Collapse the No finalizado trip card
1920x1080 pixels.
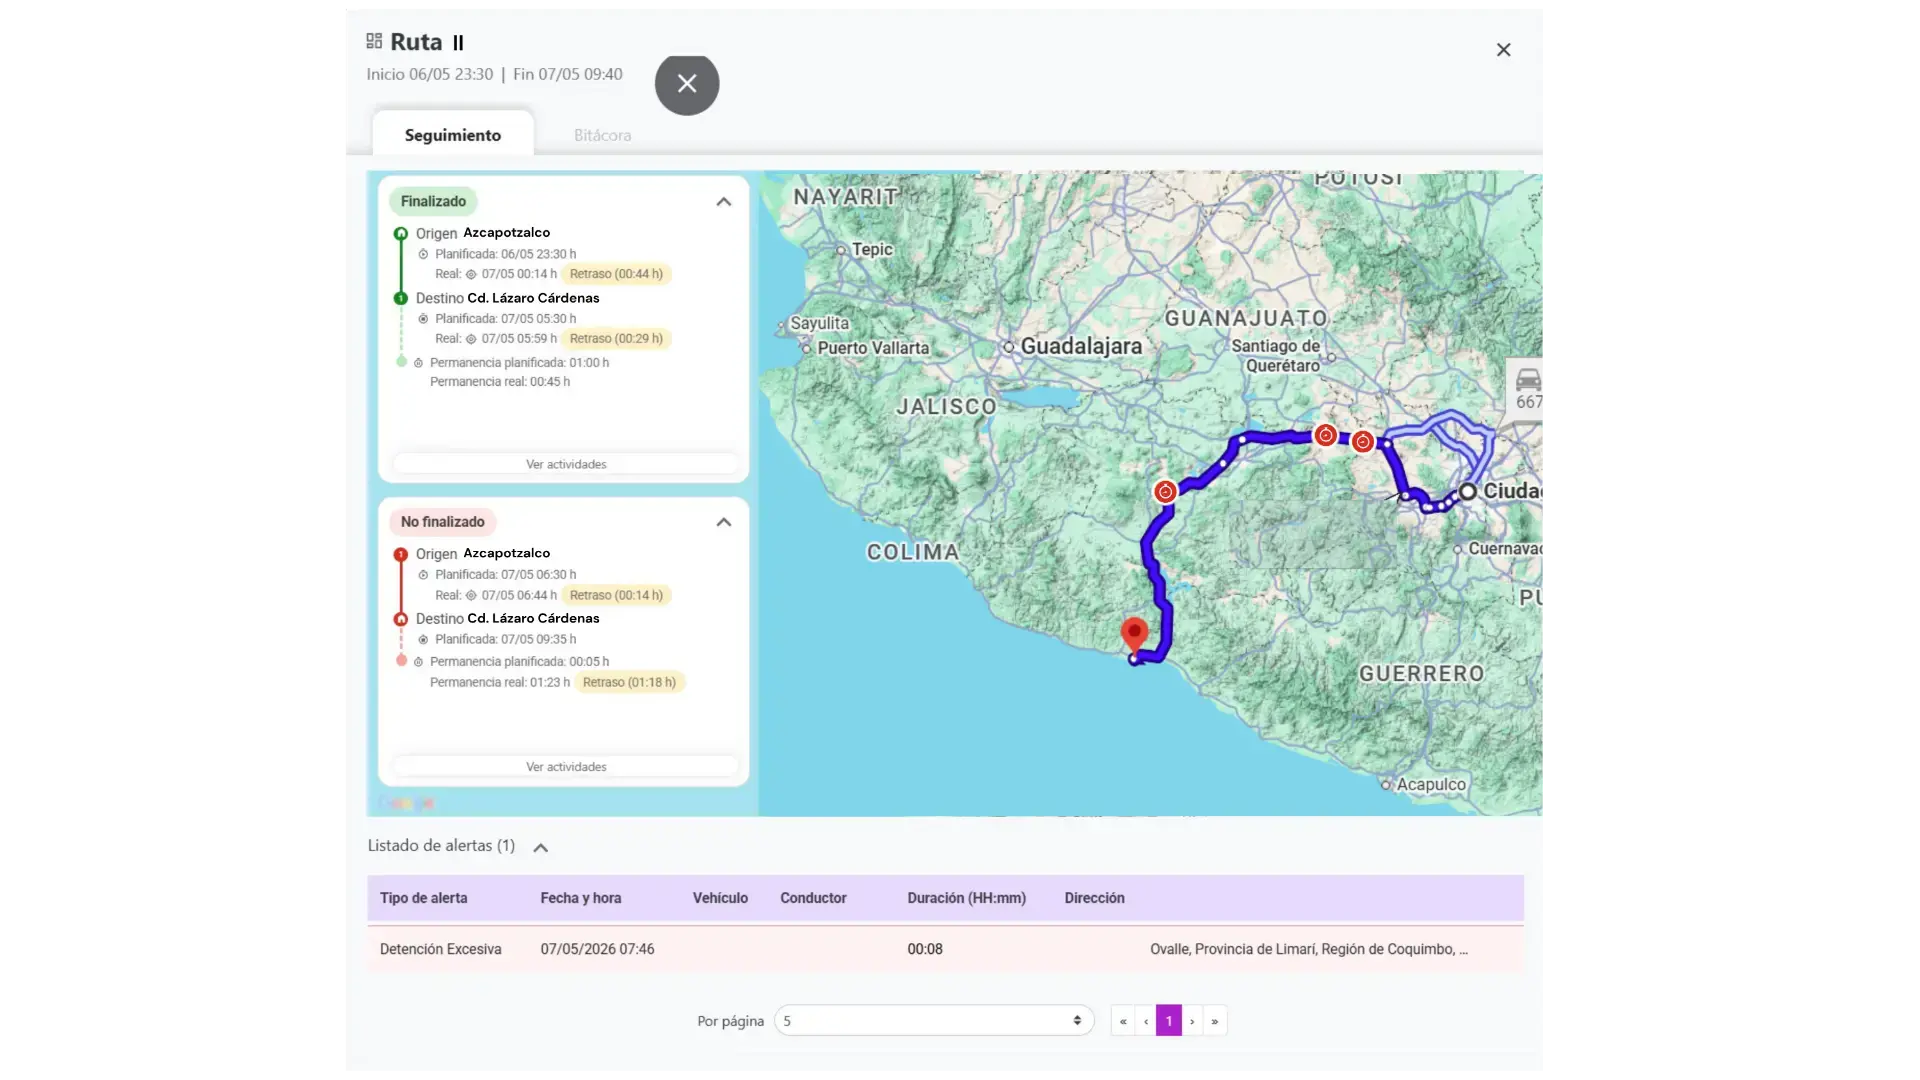click(x=724, y=522)
